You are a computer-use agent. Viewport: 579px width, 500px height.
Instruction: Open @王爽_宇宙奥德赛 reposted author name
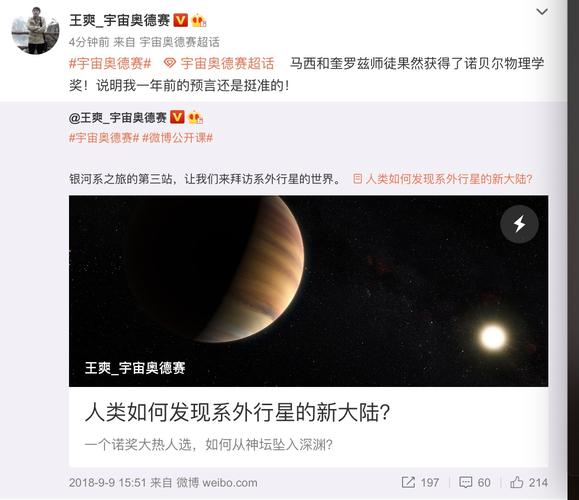point(118,118)
